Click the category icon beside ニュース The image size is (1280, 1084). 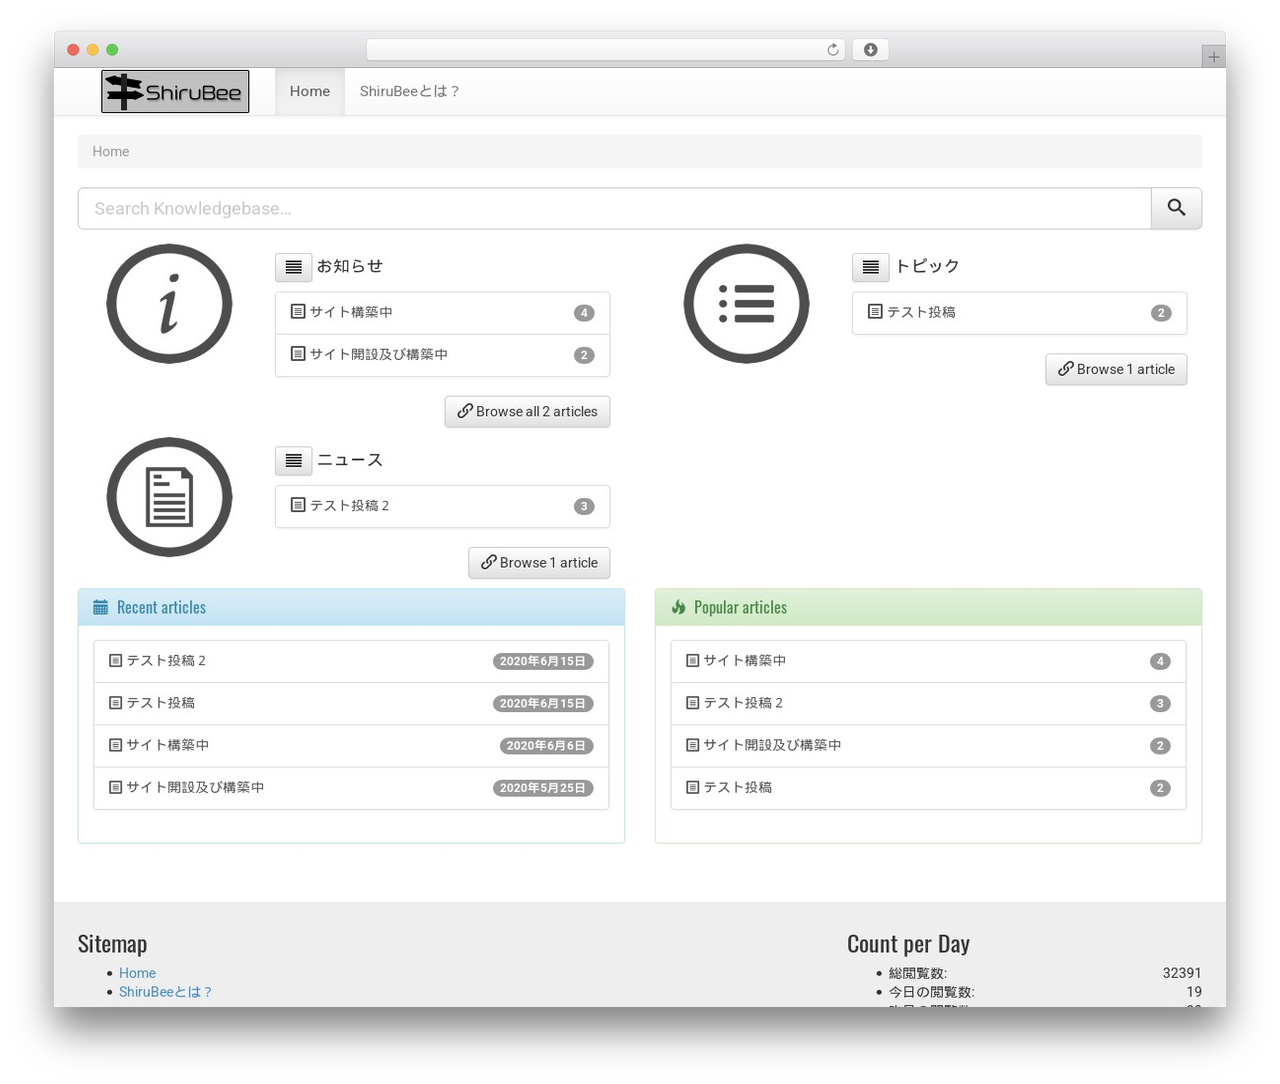coord(293,460)
